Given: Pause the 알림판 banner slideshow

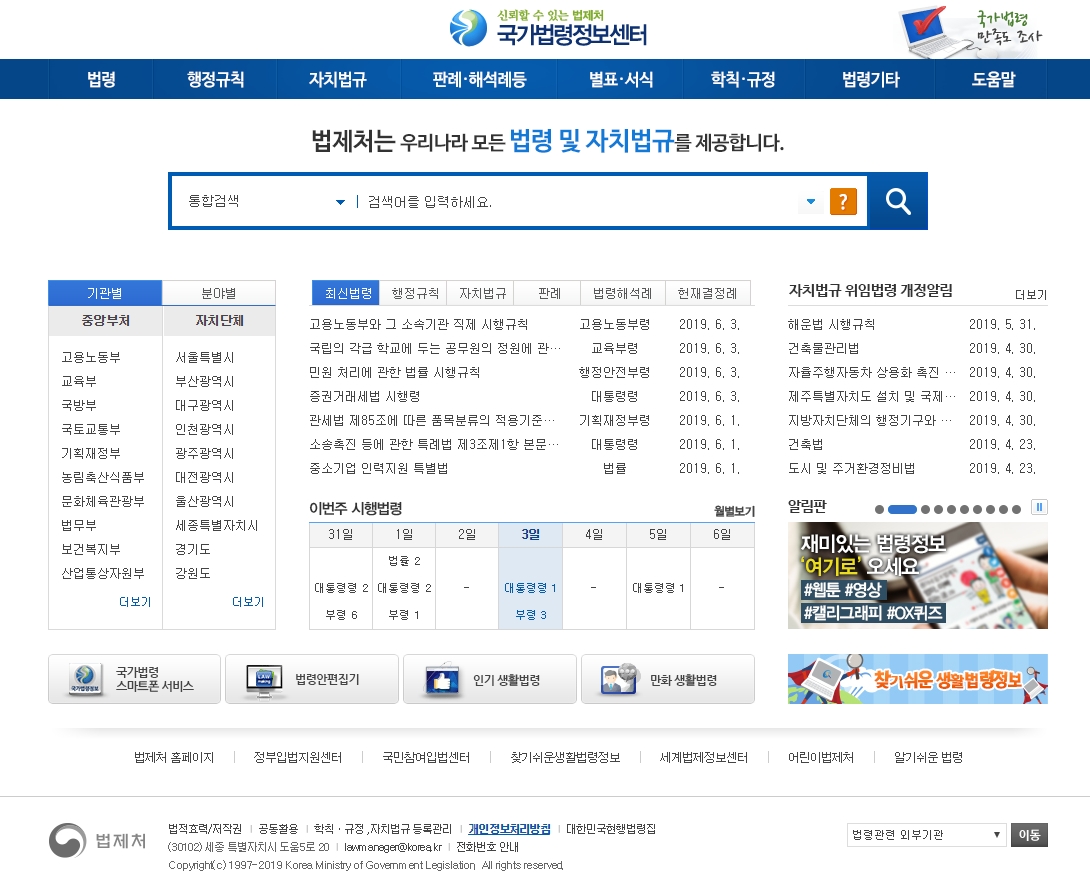Looking at the screenshot, I should tap(1040, 508).
